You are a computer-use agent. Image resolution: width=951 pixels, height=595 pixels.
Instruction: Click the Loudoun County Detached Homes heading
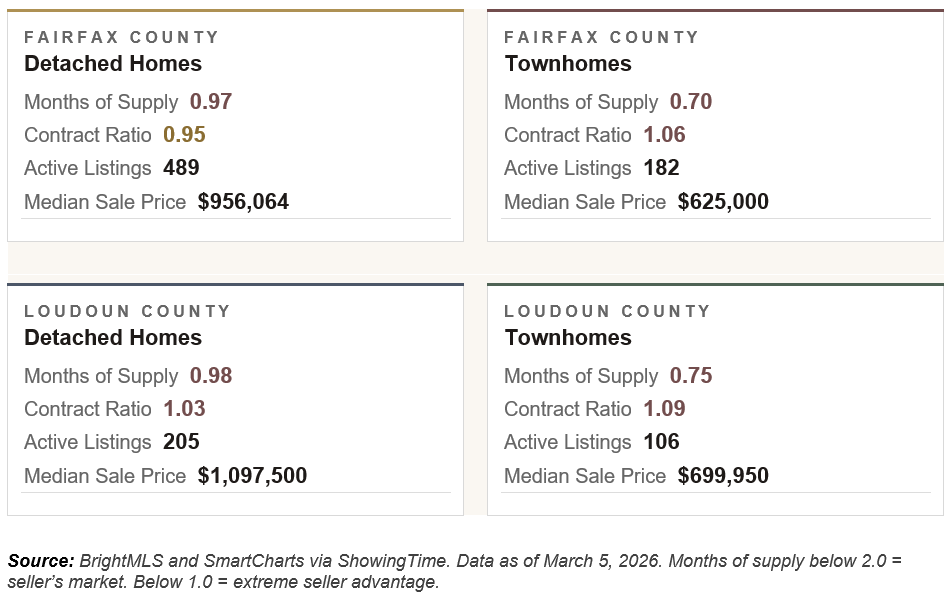point(113,338)
